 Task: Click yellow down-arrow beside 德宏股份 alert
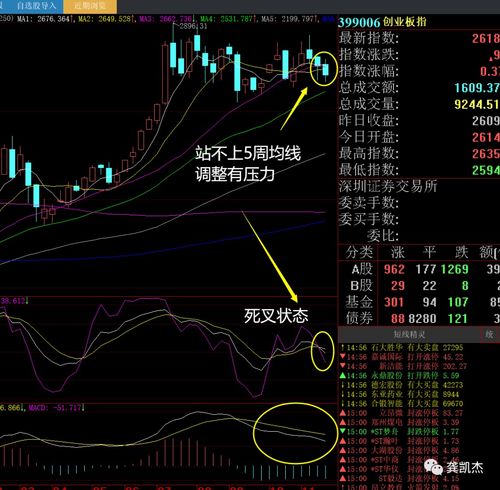click(x=342, y=385)
